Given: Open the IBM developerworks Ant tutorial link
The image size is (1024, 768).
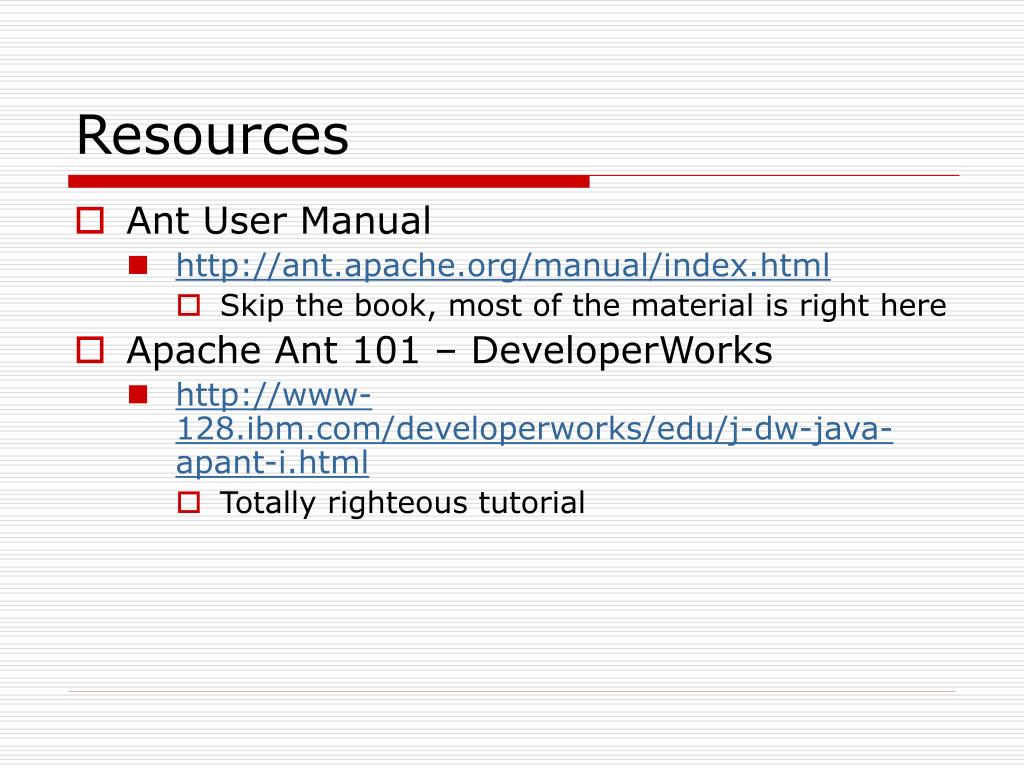Looking at the screenshot, I should pyautogui.click(x=534, y=428).
